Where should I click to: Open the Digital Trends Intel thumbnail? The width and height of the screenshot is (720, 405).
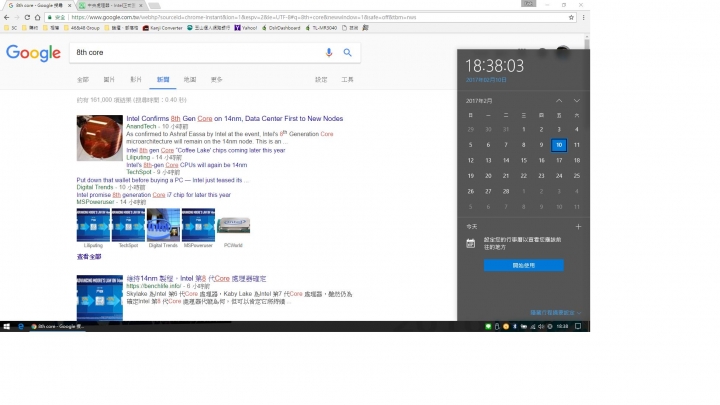tap(163, 225)
